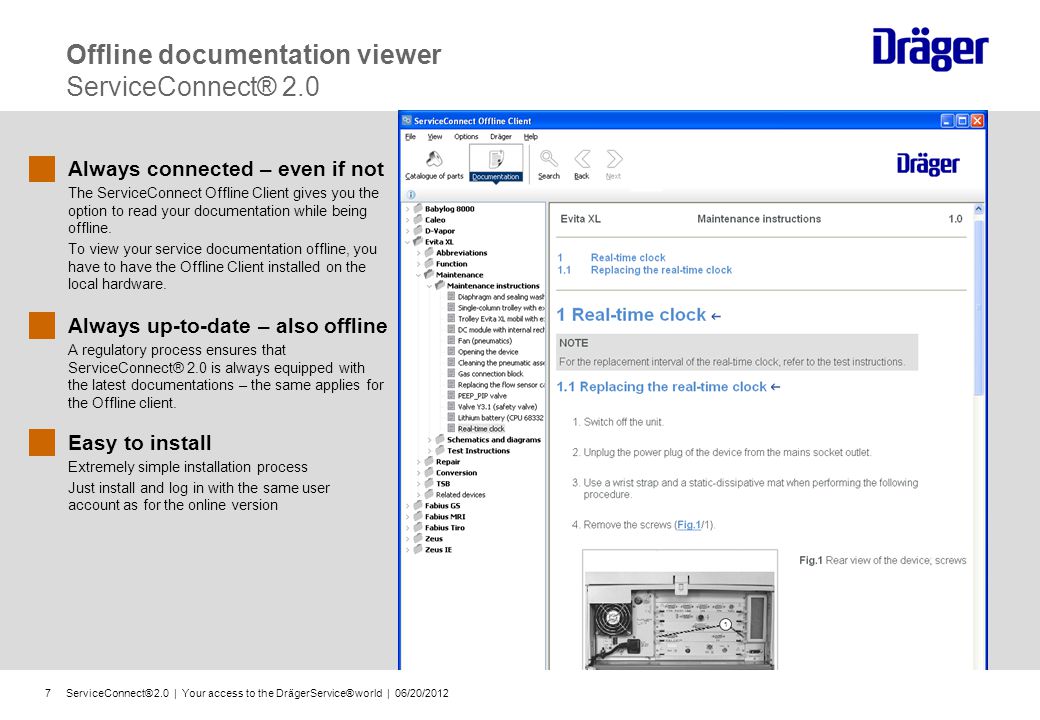This screenshot has height=720, width=1040.
Task: Click document icon beside PEEP_PIP valve
Action: (x=451, y=396)
